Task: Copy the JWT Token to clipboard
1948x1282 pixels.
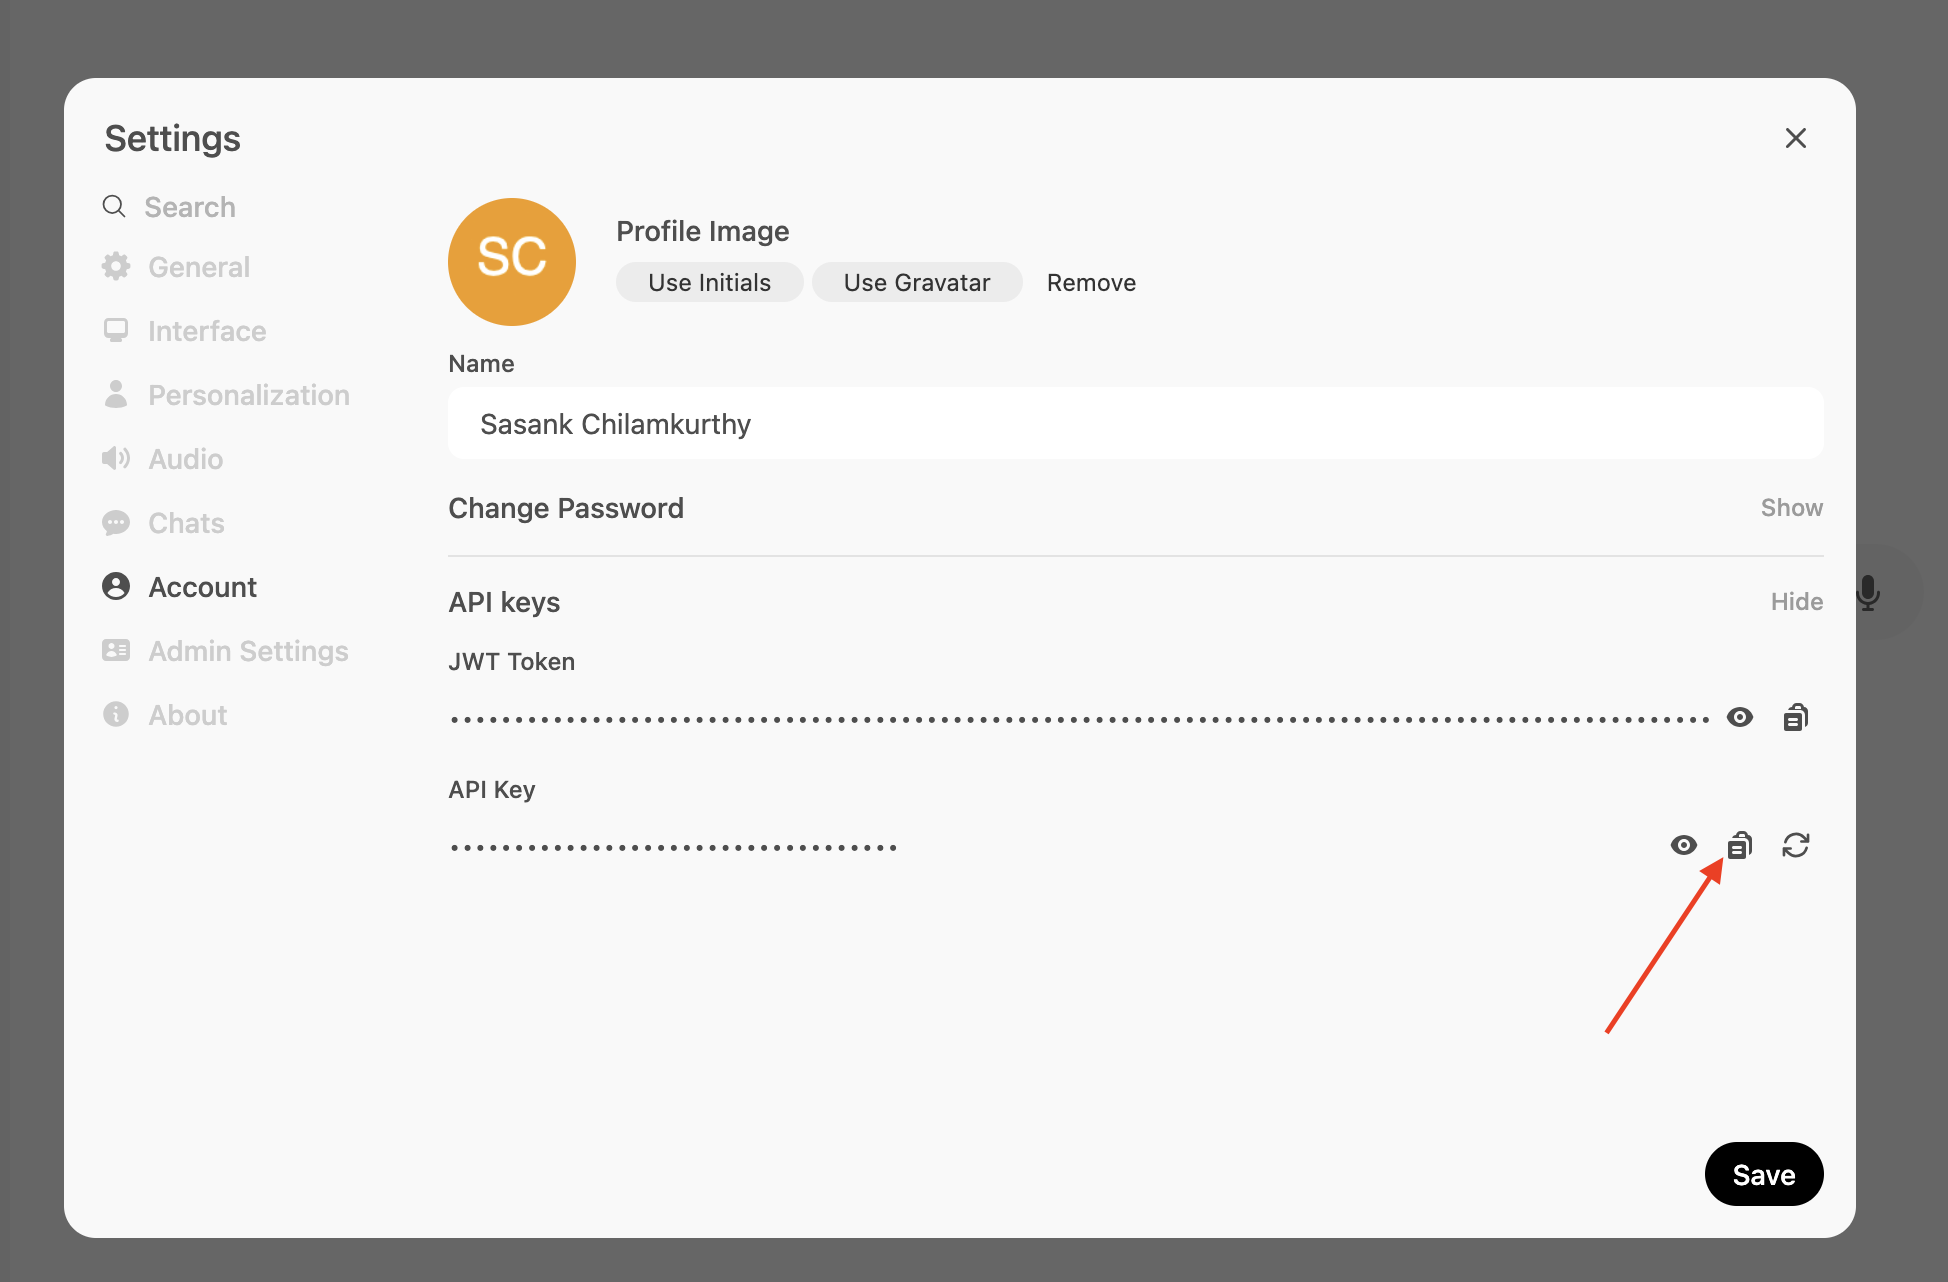Action: click(x=1796, y=717)
